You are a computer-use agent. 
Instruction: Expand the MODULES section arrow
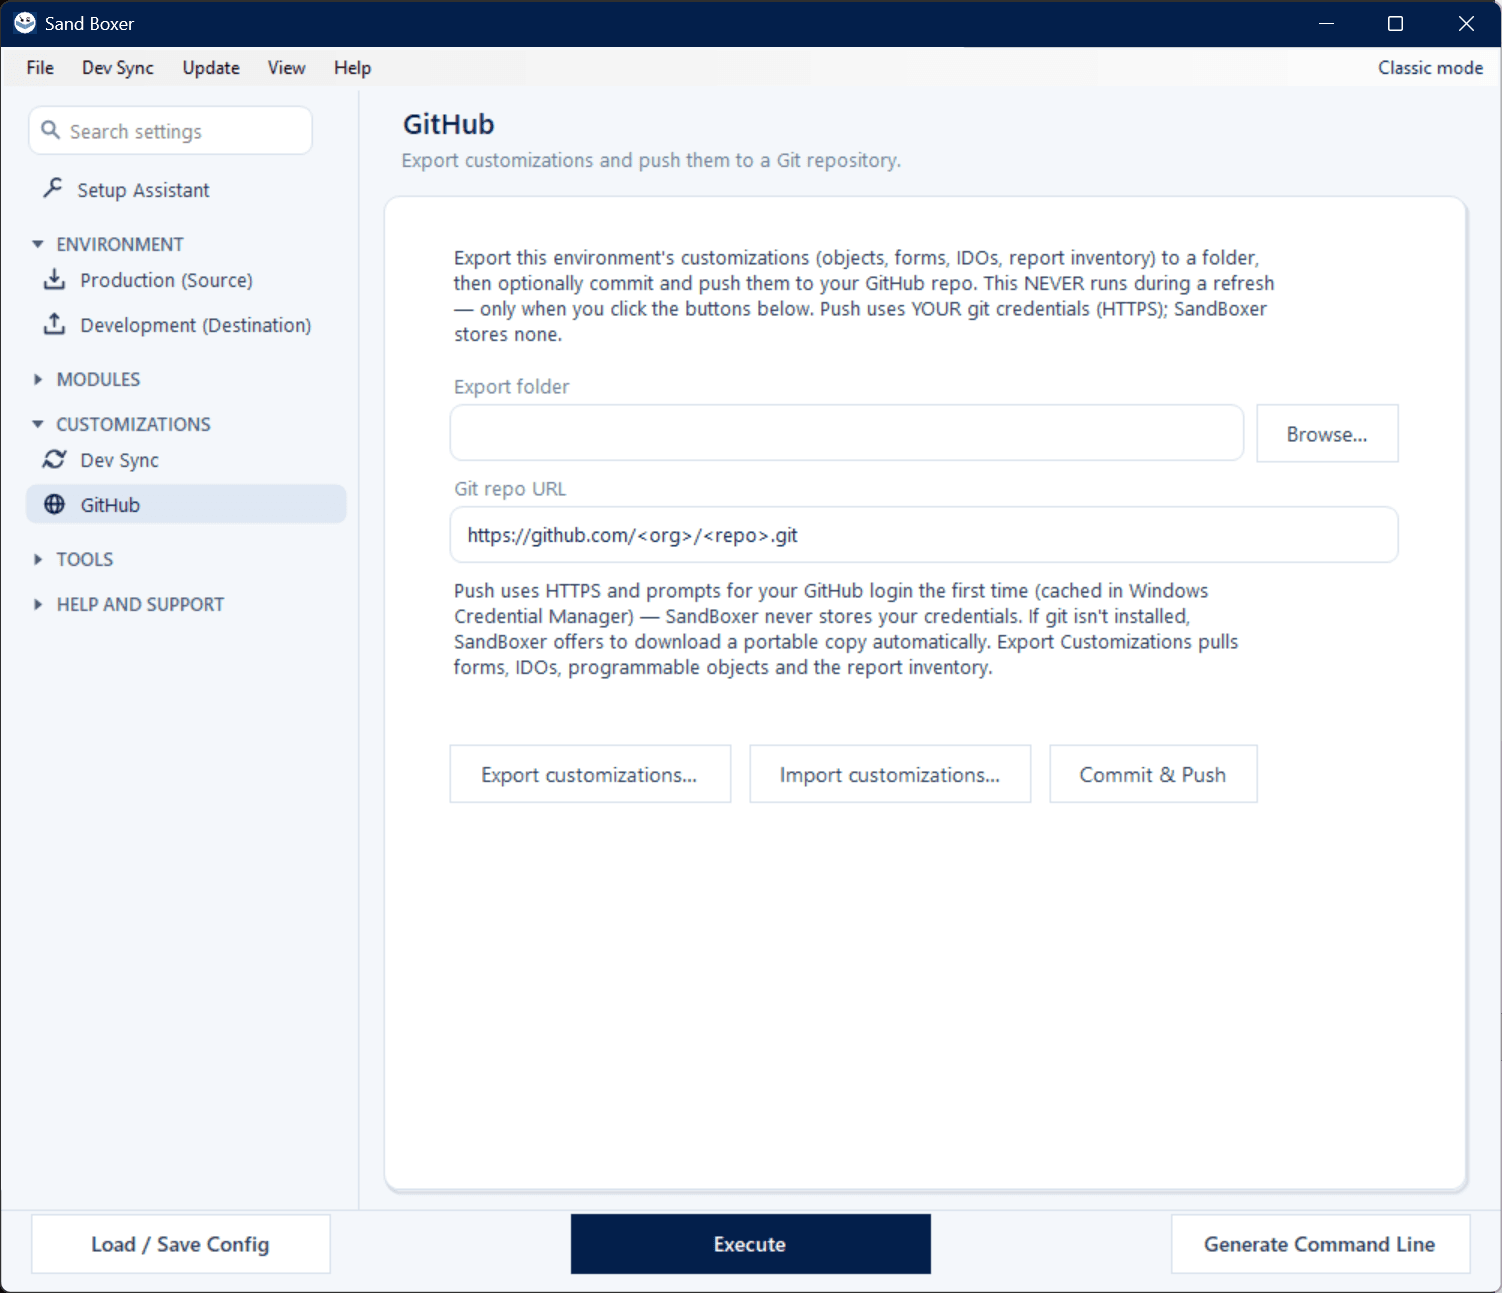coord(38,379)
